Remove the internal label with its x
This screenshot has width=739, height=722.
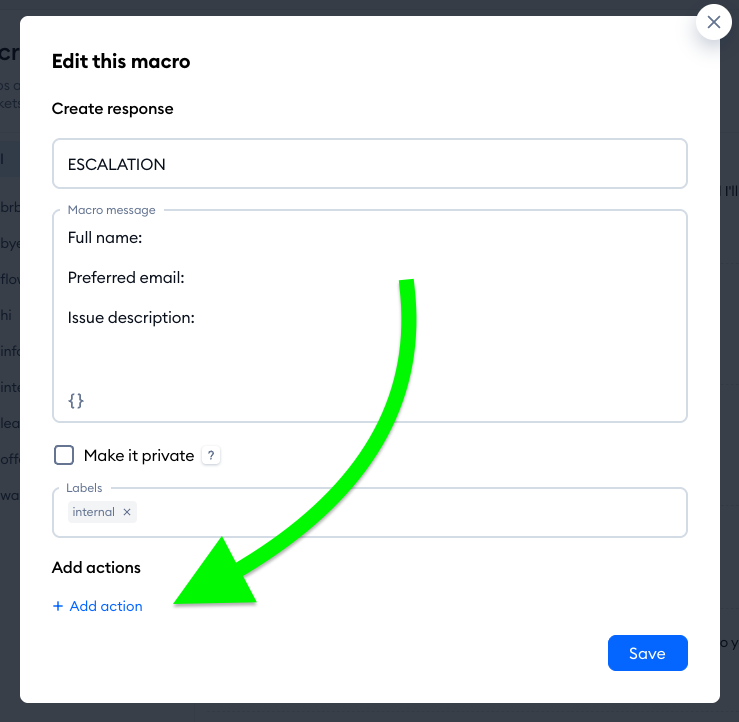[x=127, y=512]
